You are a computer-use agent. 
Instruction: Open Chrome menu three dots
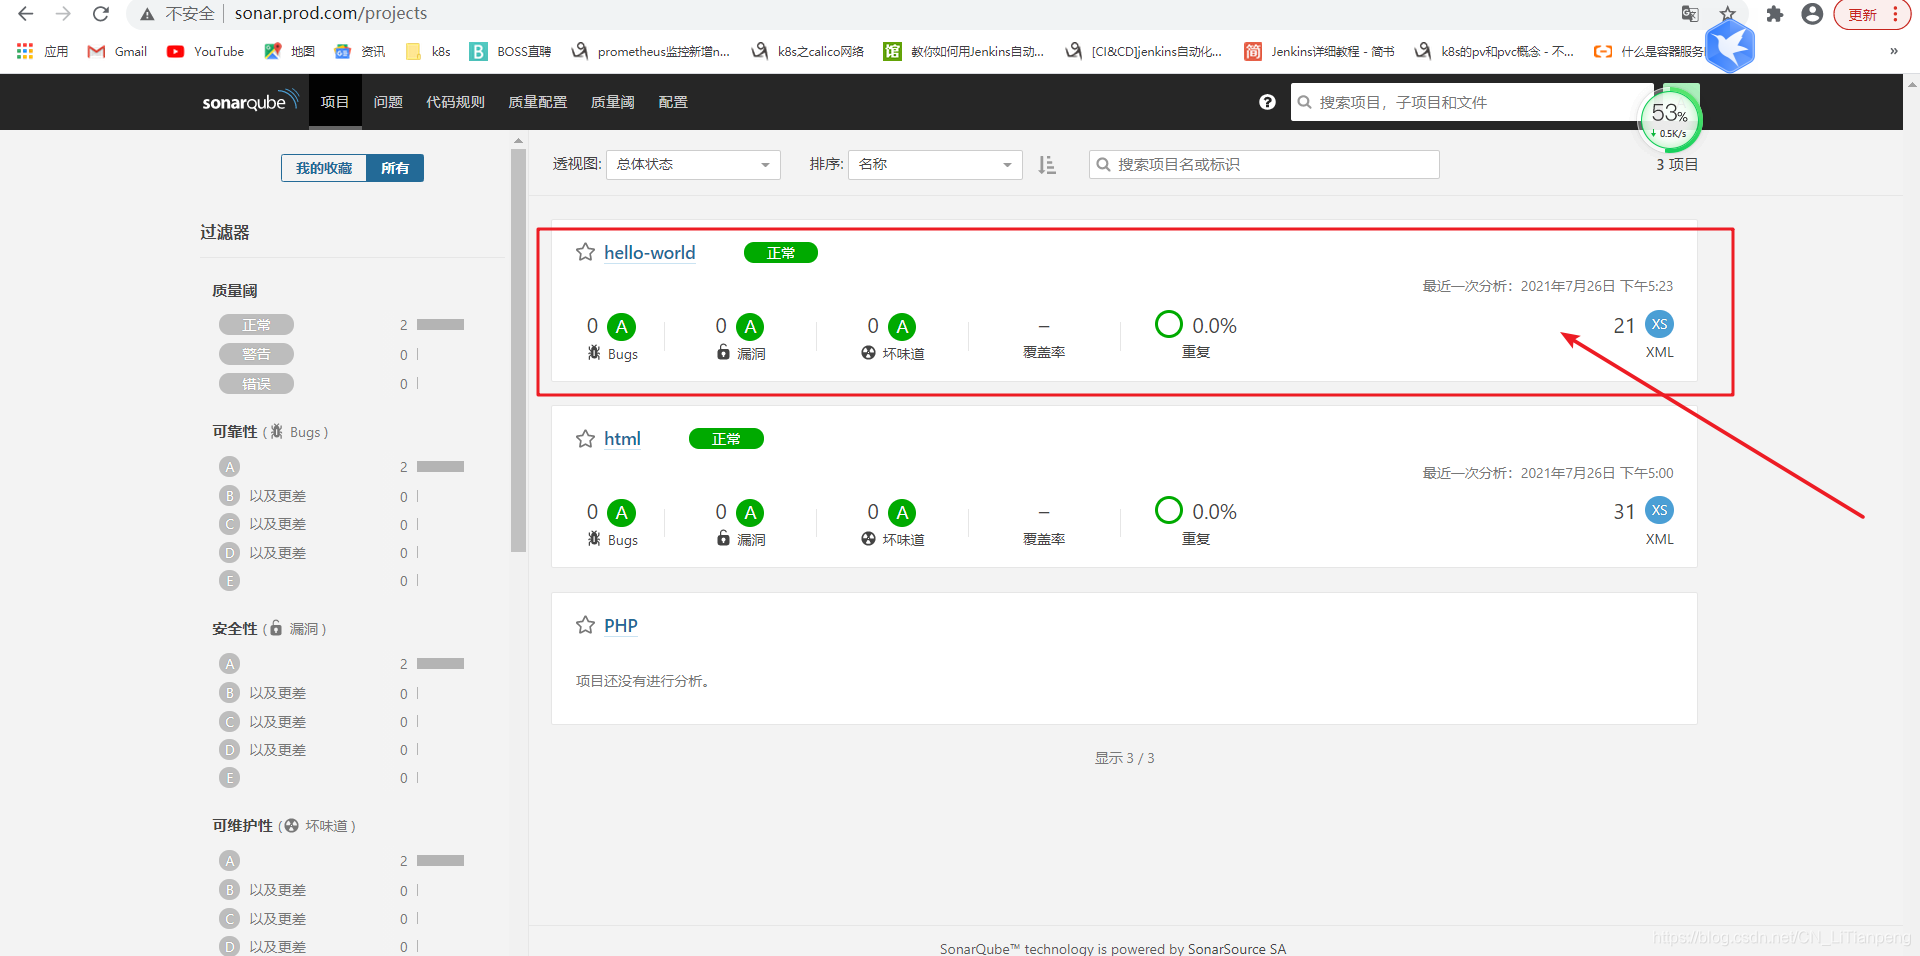pyautogui.click(x=1895, y=14)
